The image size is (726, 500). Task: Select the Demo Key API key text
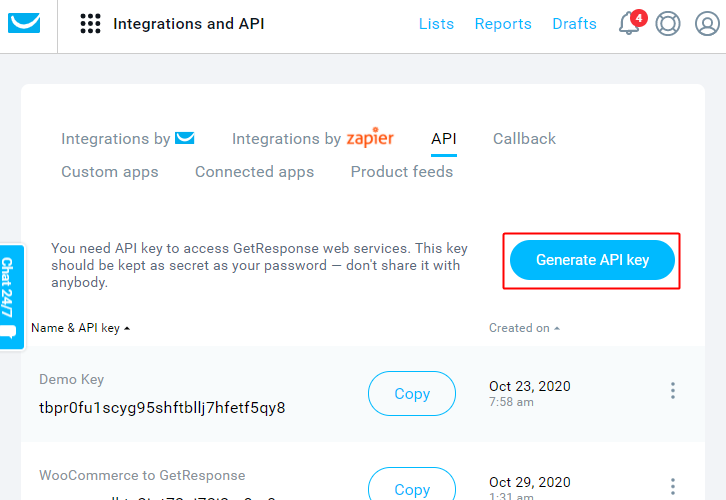162,408
